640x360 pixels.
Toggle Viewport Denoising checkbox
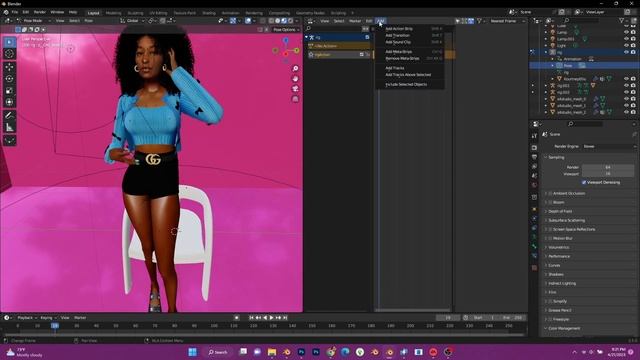point(584,182)
